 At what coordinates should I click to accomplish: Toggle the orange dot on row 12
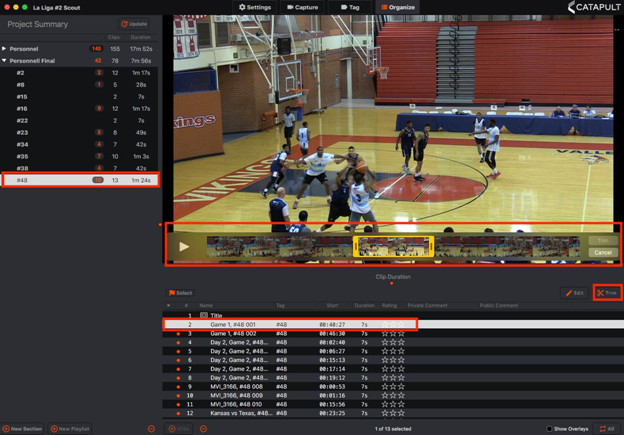(x=178, y=412)
